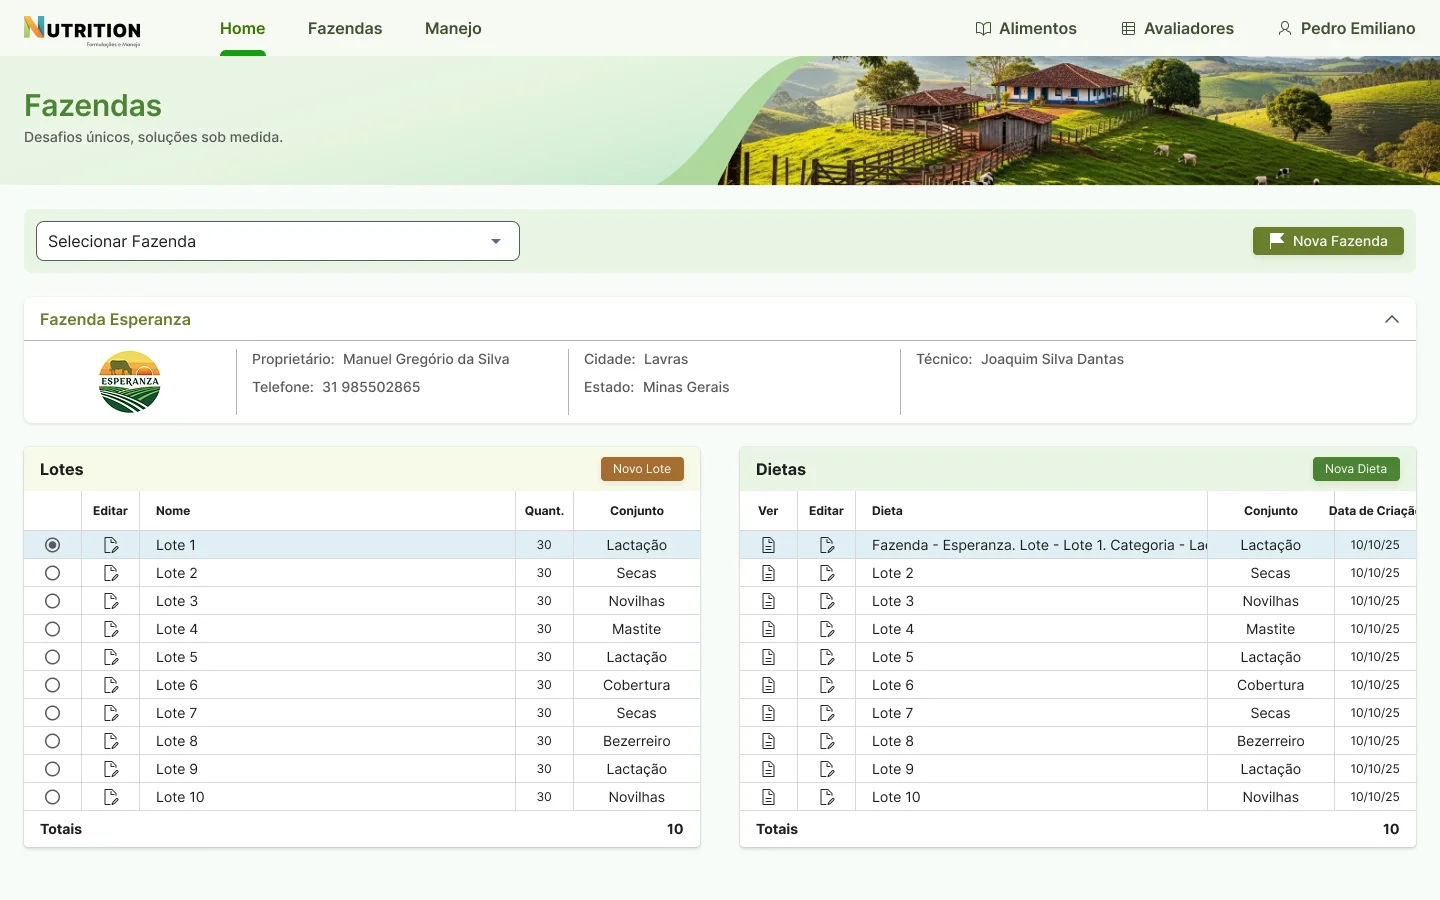The width and height of the screenshot is (1440, 900).
Task: Click Cobertura in the Lotes table
Action: tap(637, 685)
